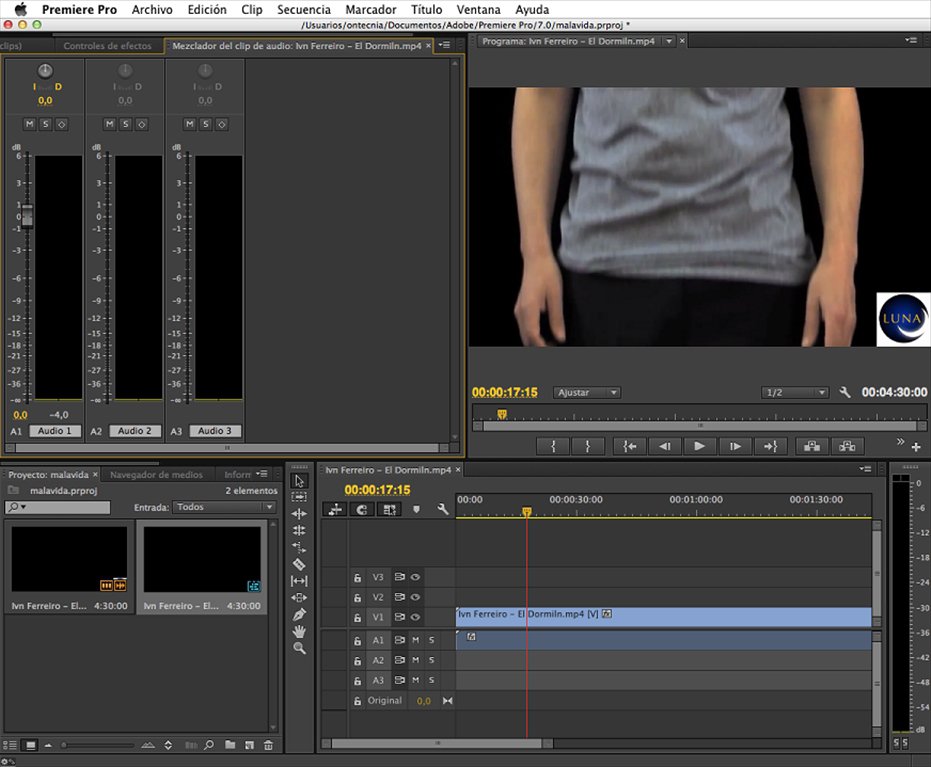The image size is (931, 767).
Task: Delete item using project panel trash icon
Action: click(x=268, y=745)
